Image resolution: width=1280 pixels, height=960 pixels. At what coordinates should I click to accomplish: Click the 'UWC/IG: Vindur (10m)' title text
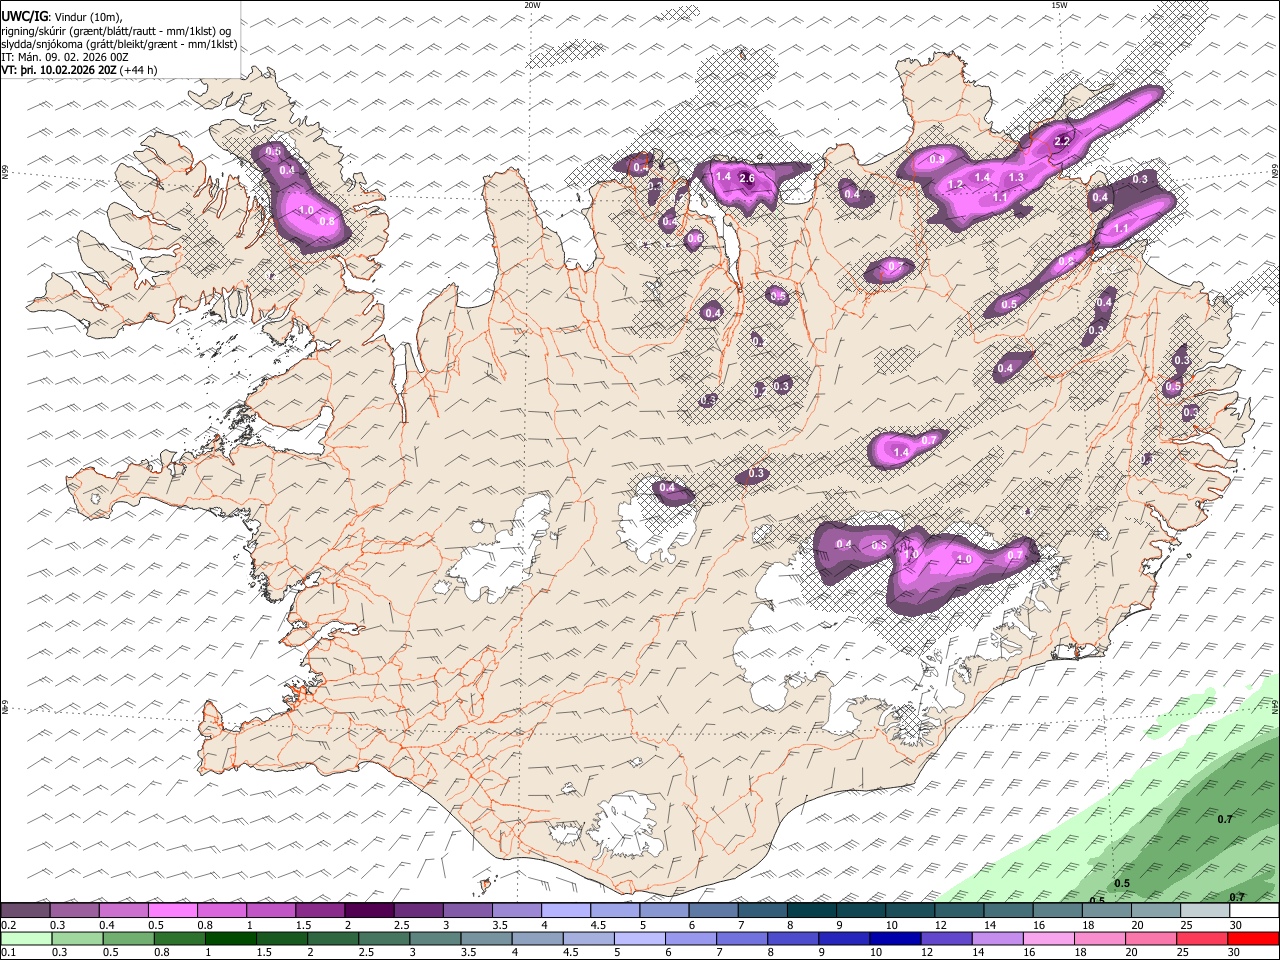tap(61, 17)
